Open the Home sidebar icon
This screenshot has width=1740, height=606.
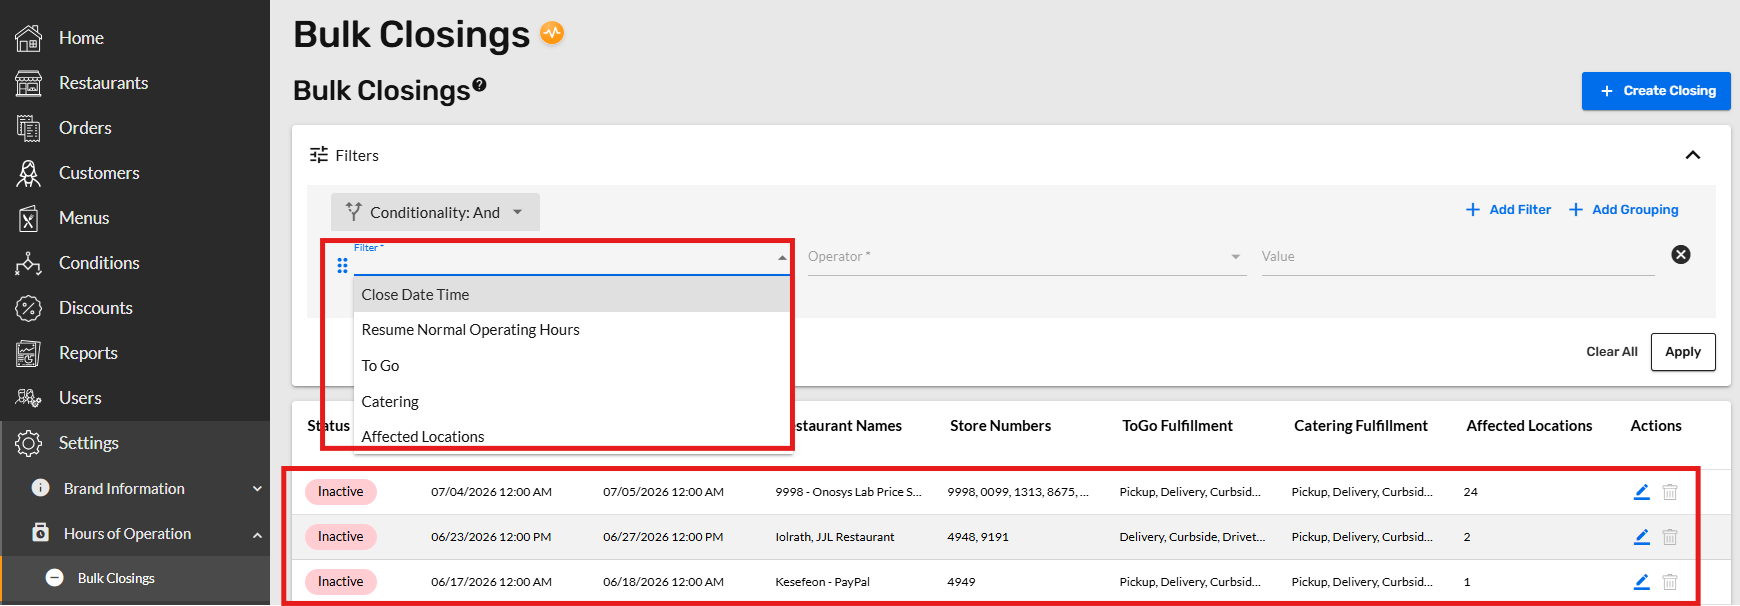click(28, 38)
